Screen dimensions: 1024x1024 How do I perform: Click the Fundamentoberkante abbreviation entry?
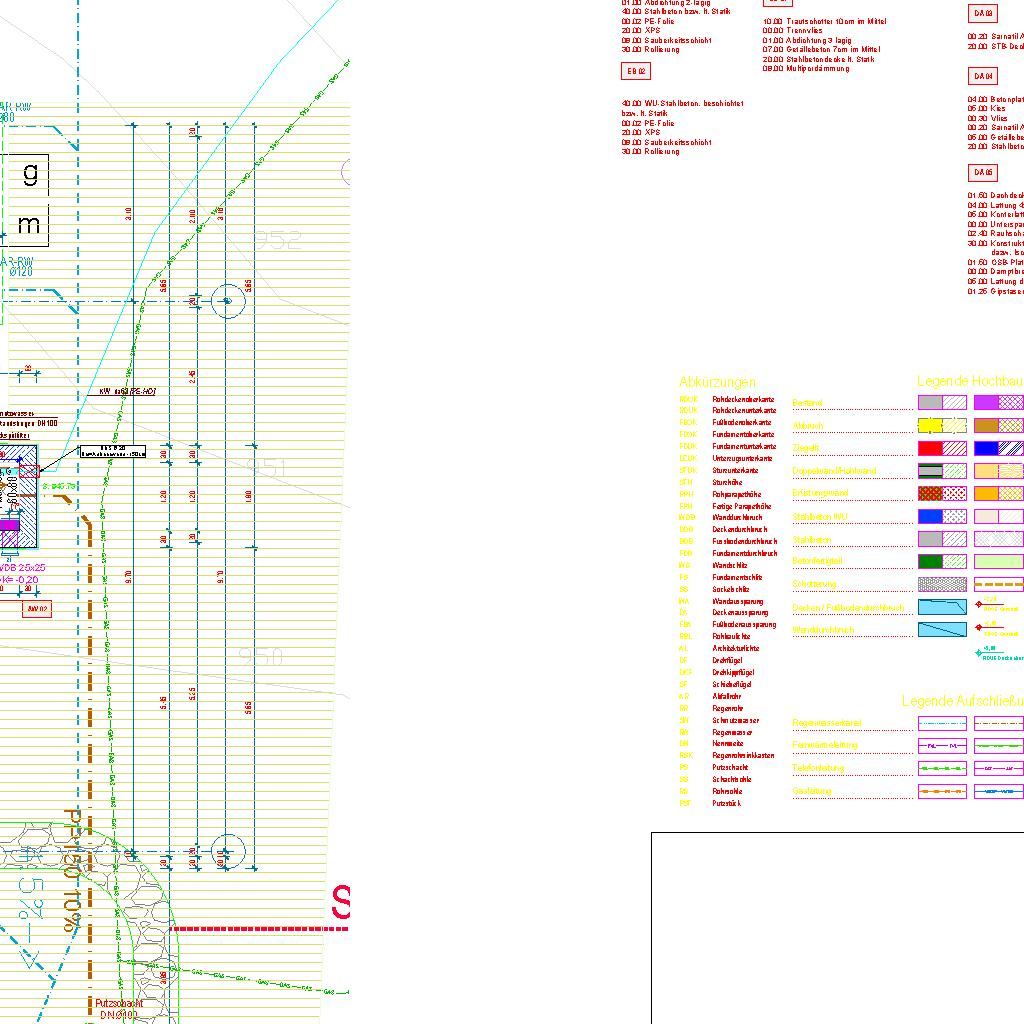click(x=743, y=434)
